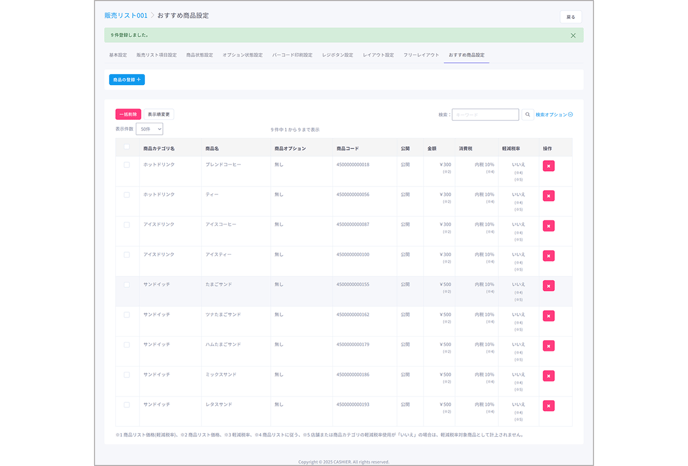688x466 pixels.
Task: Click the product name ブレンドコーヒー
Action: click(223, 165)
